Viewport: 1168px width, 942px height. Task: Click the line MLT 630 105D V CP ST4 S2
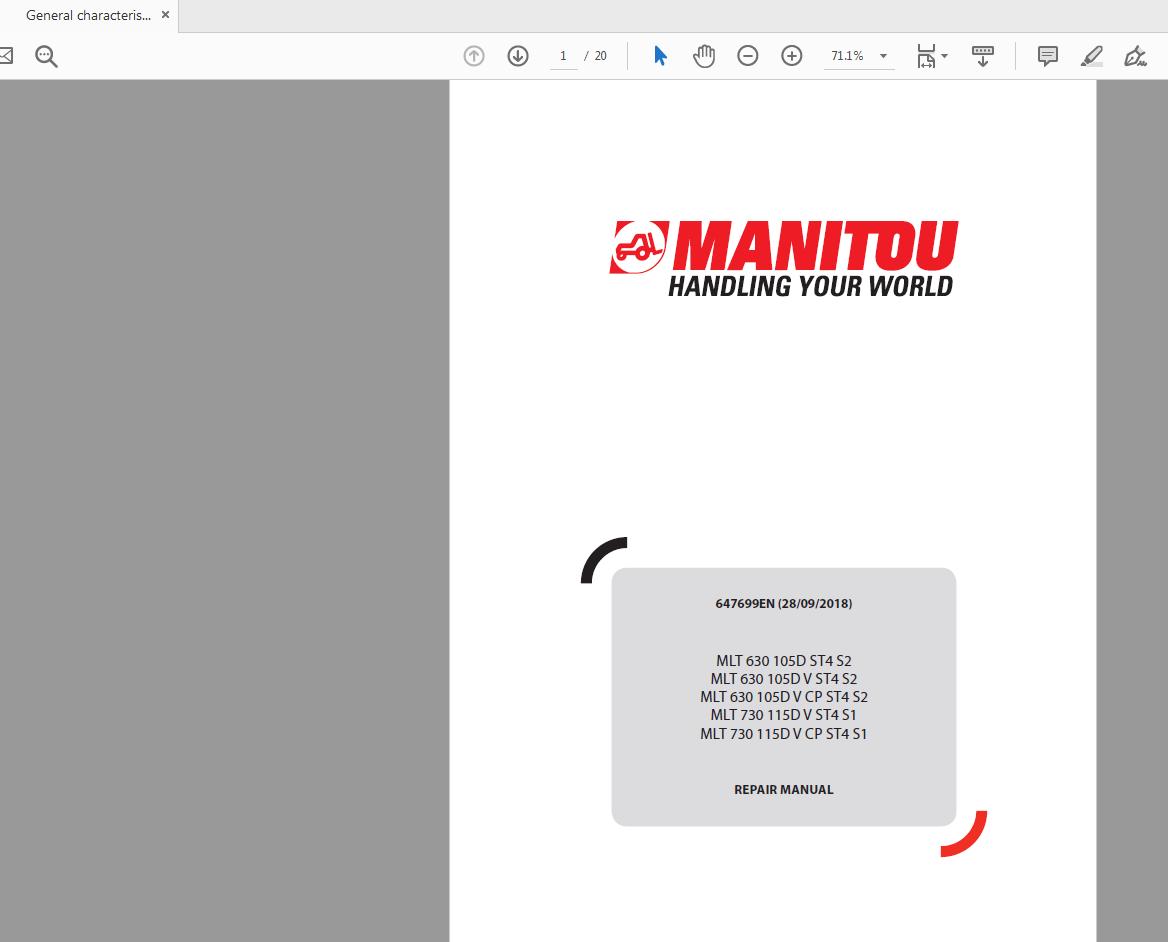784,697
